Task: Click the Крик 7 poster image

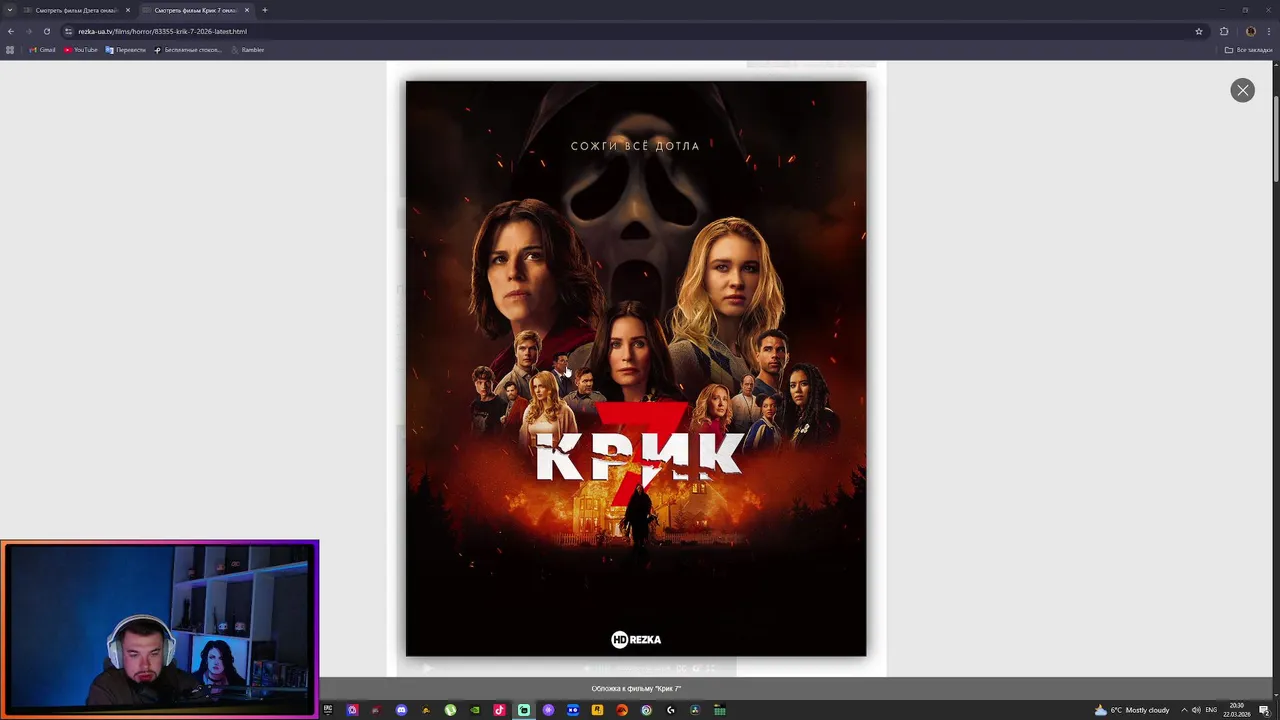Action: pyautogui.click(x=636, y=368)
